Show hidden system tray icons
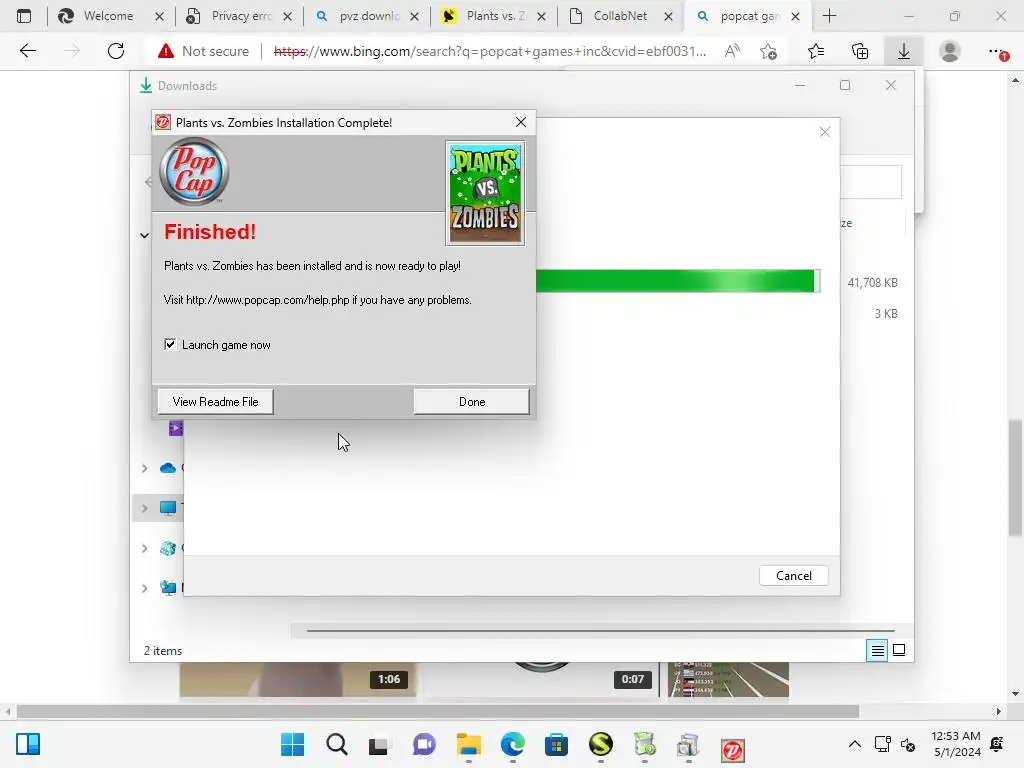Viewport: 1024px width, 768px height. pyautogui.click(x=854, y=744)
